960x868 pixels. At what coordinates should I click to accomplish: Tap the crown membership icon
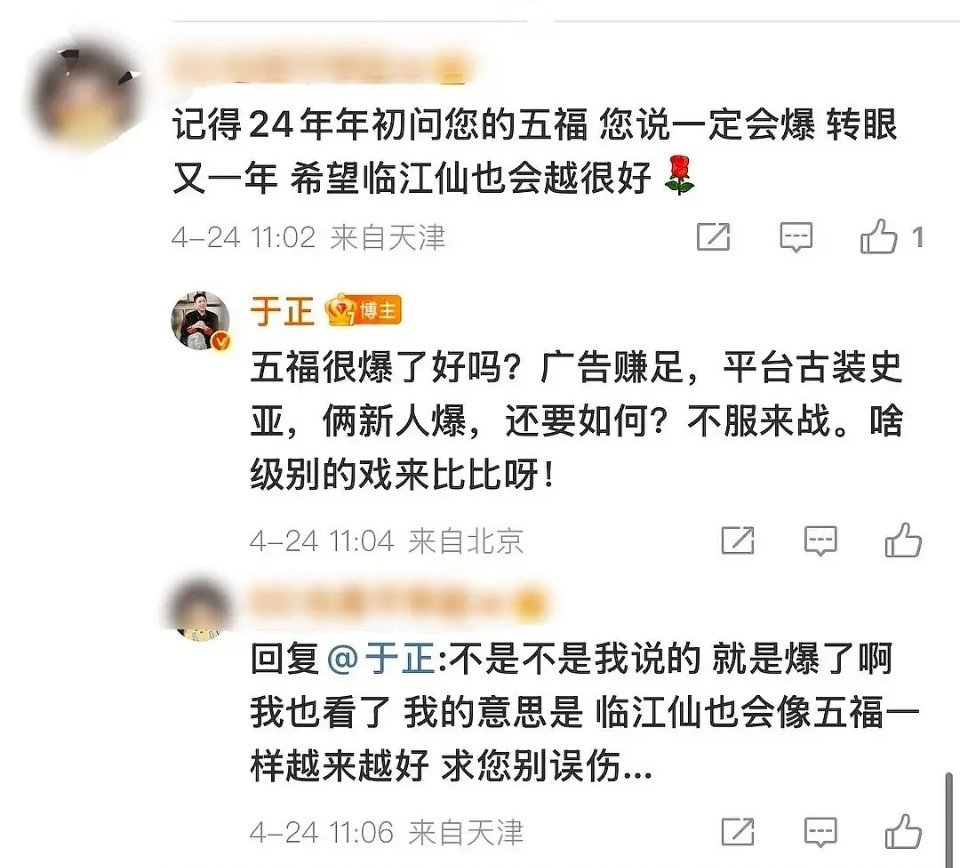(x=340, y=310)
